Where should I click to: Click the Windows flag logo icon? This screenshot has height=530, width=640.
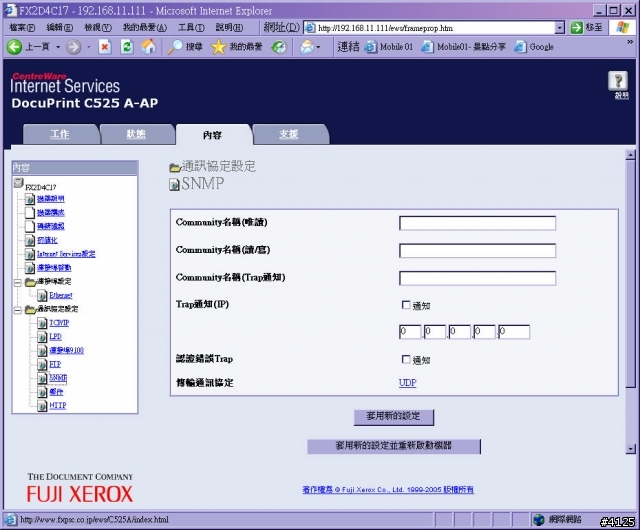pyautogui.click(x=622, y=28)
